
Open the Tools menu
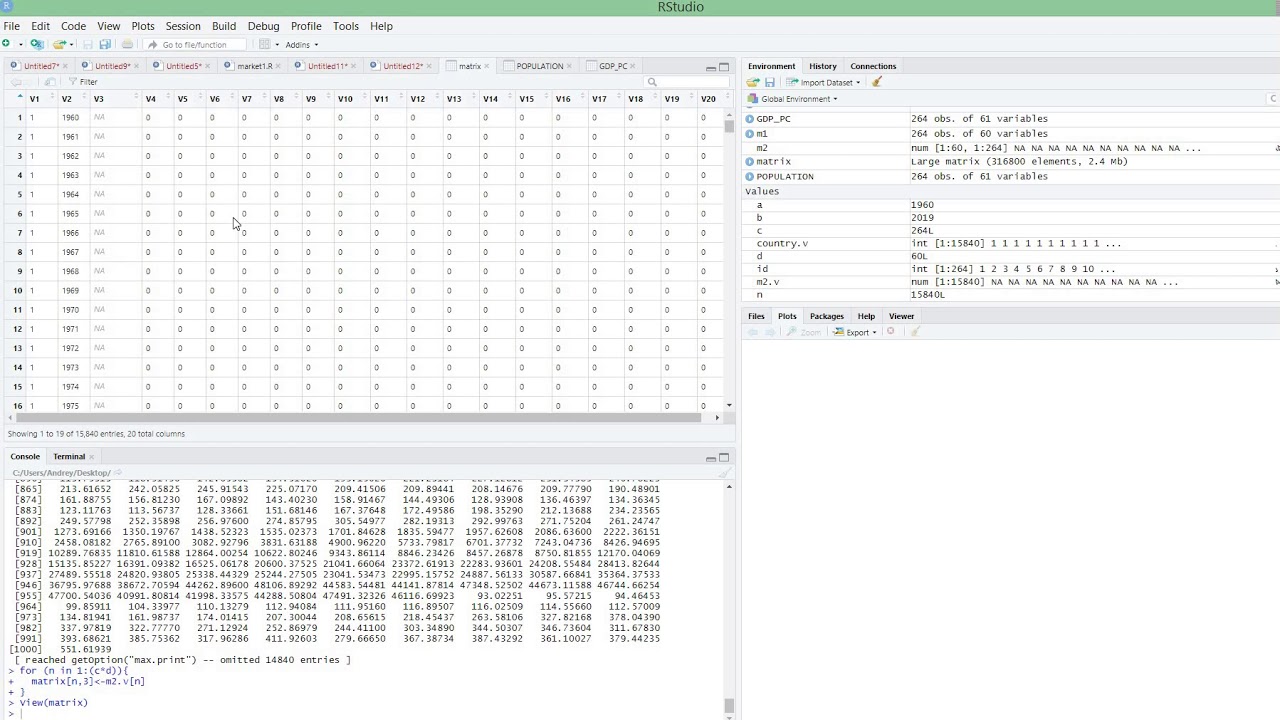346,26
